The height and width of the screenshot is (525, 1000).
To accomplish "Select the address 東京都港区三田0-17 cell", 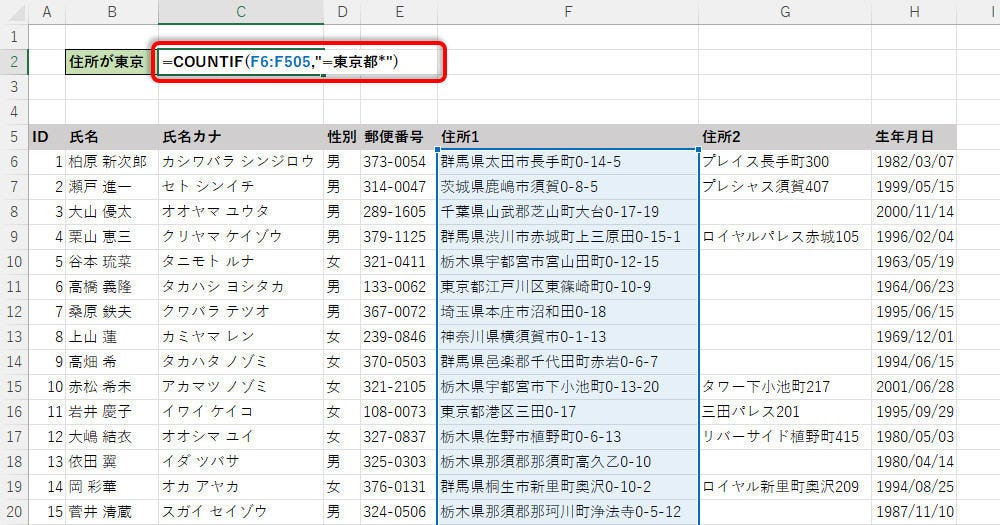I will pos(567,411).
